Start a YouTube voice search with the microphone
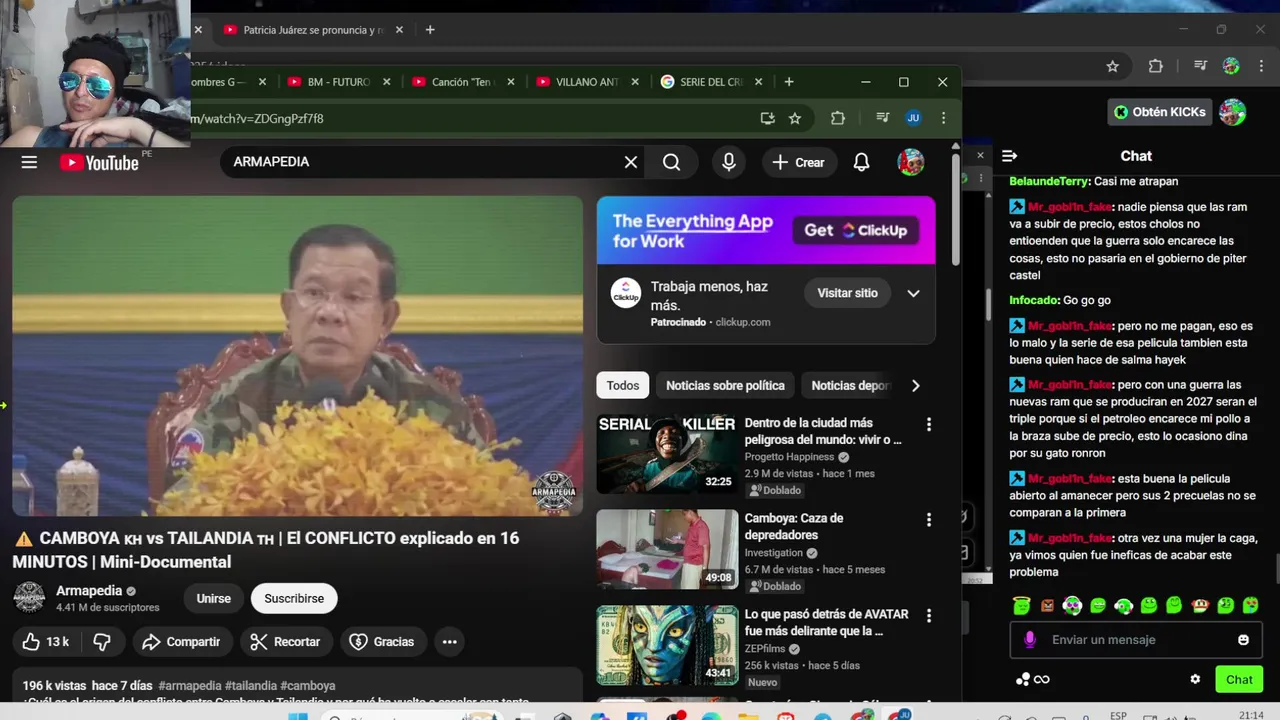1280x720 pixels. coord(729,162)
